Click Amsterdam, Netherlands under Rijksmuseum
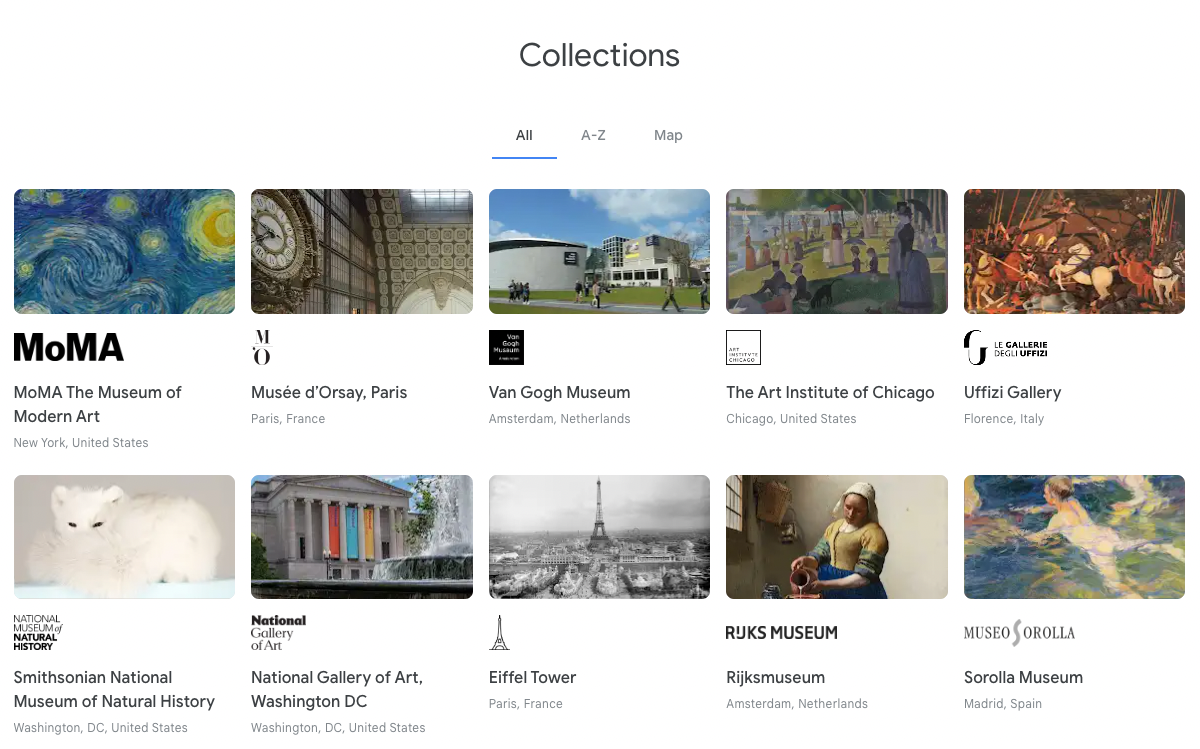 tap(797, 704)
